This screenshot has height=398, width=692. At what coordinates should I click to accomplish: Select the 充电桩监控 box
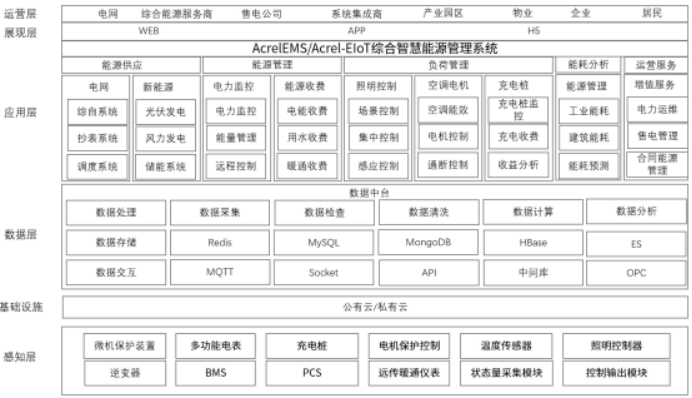pyautogui.click(x=519, y=110)
